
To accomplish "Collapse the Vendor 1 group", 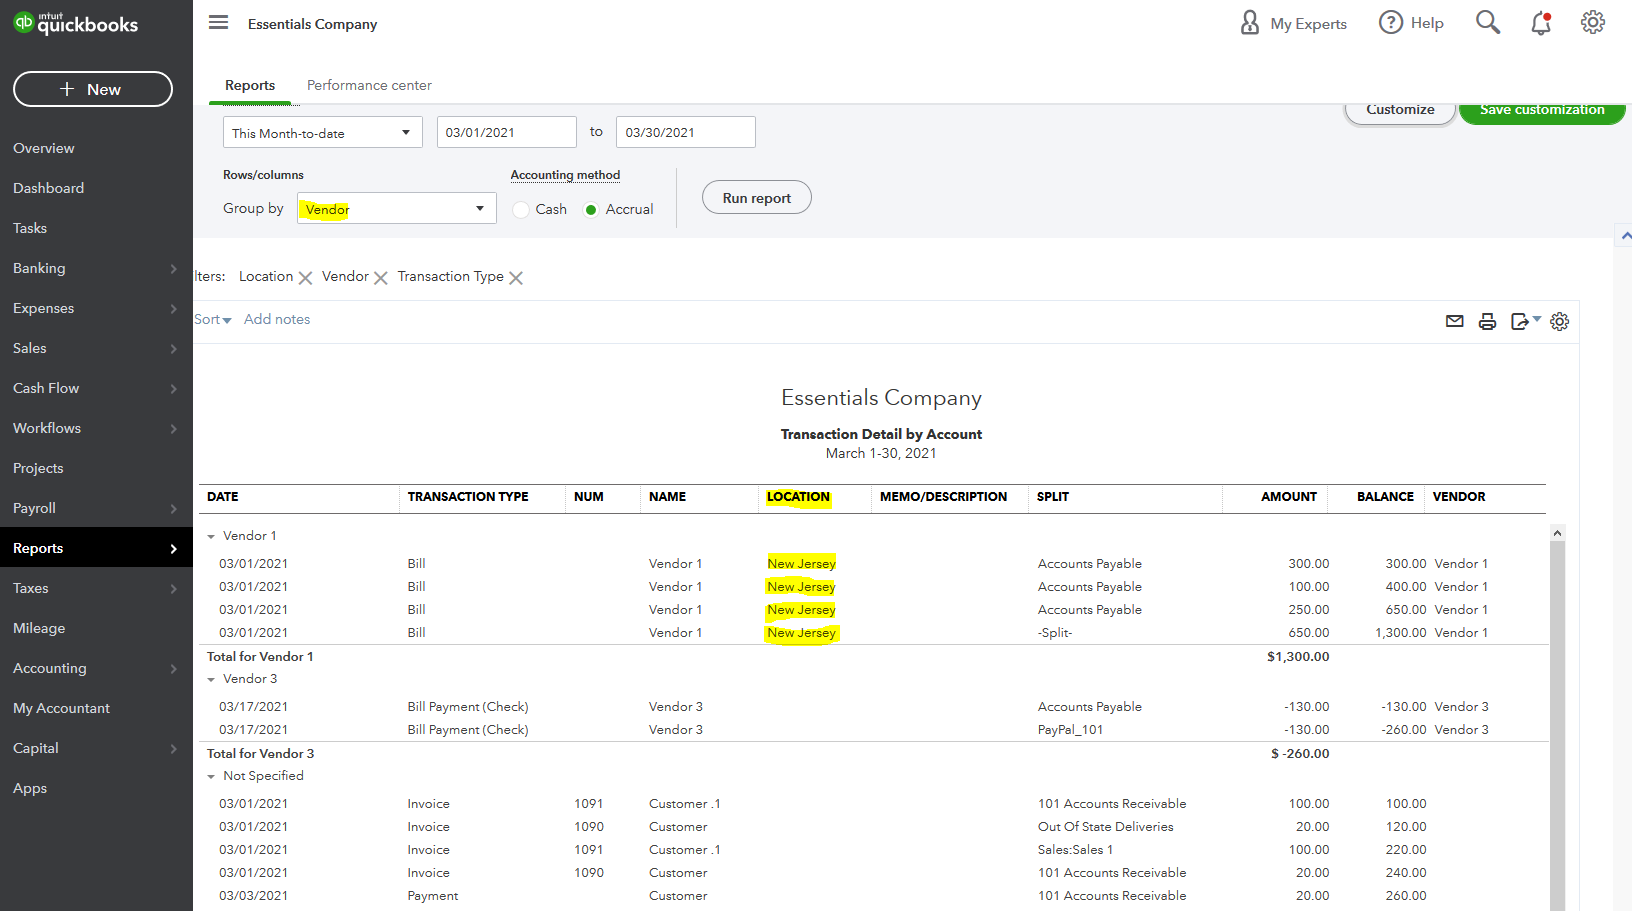I will click(211, 537).
